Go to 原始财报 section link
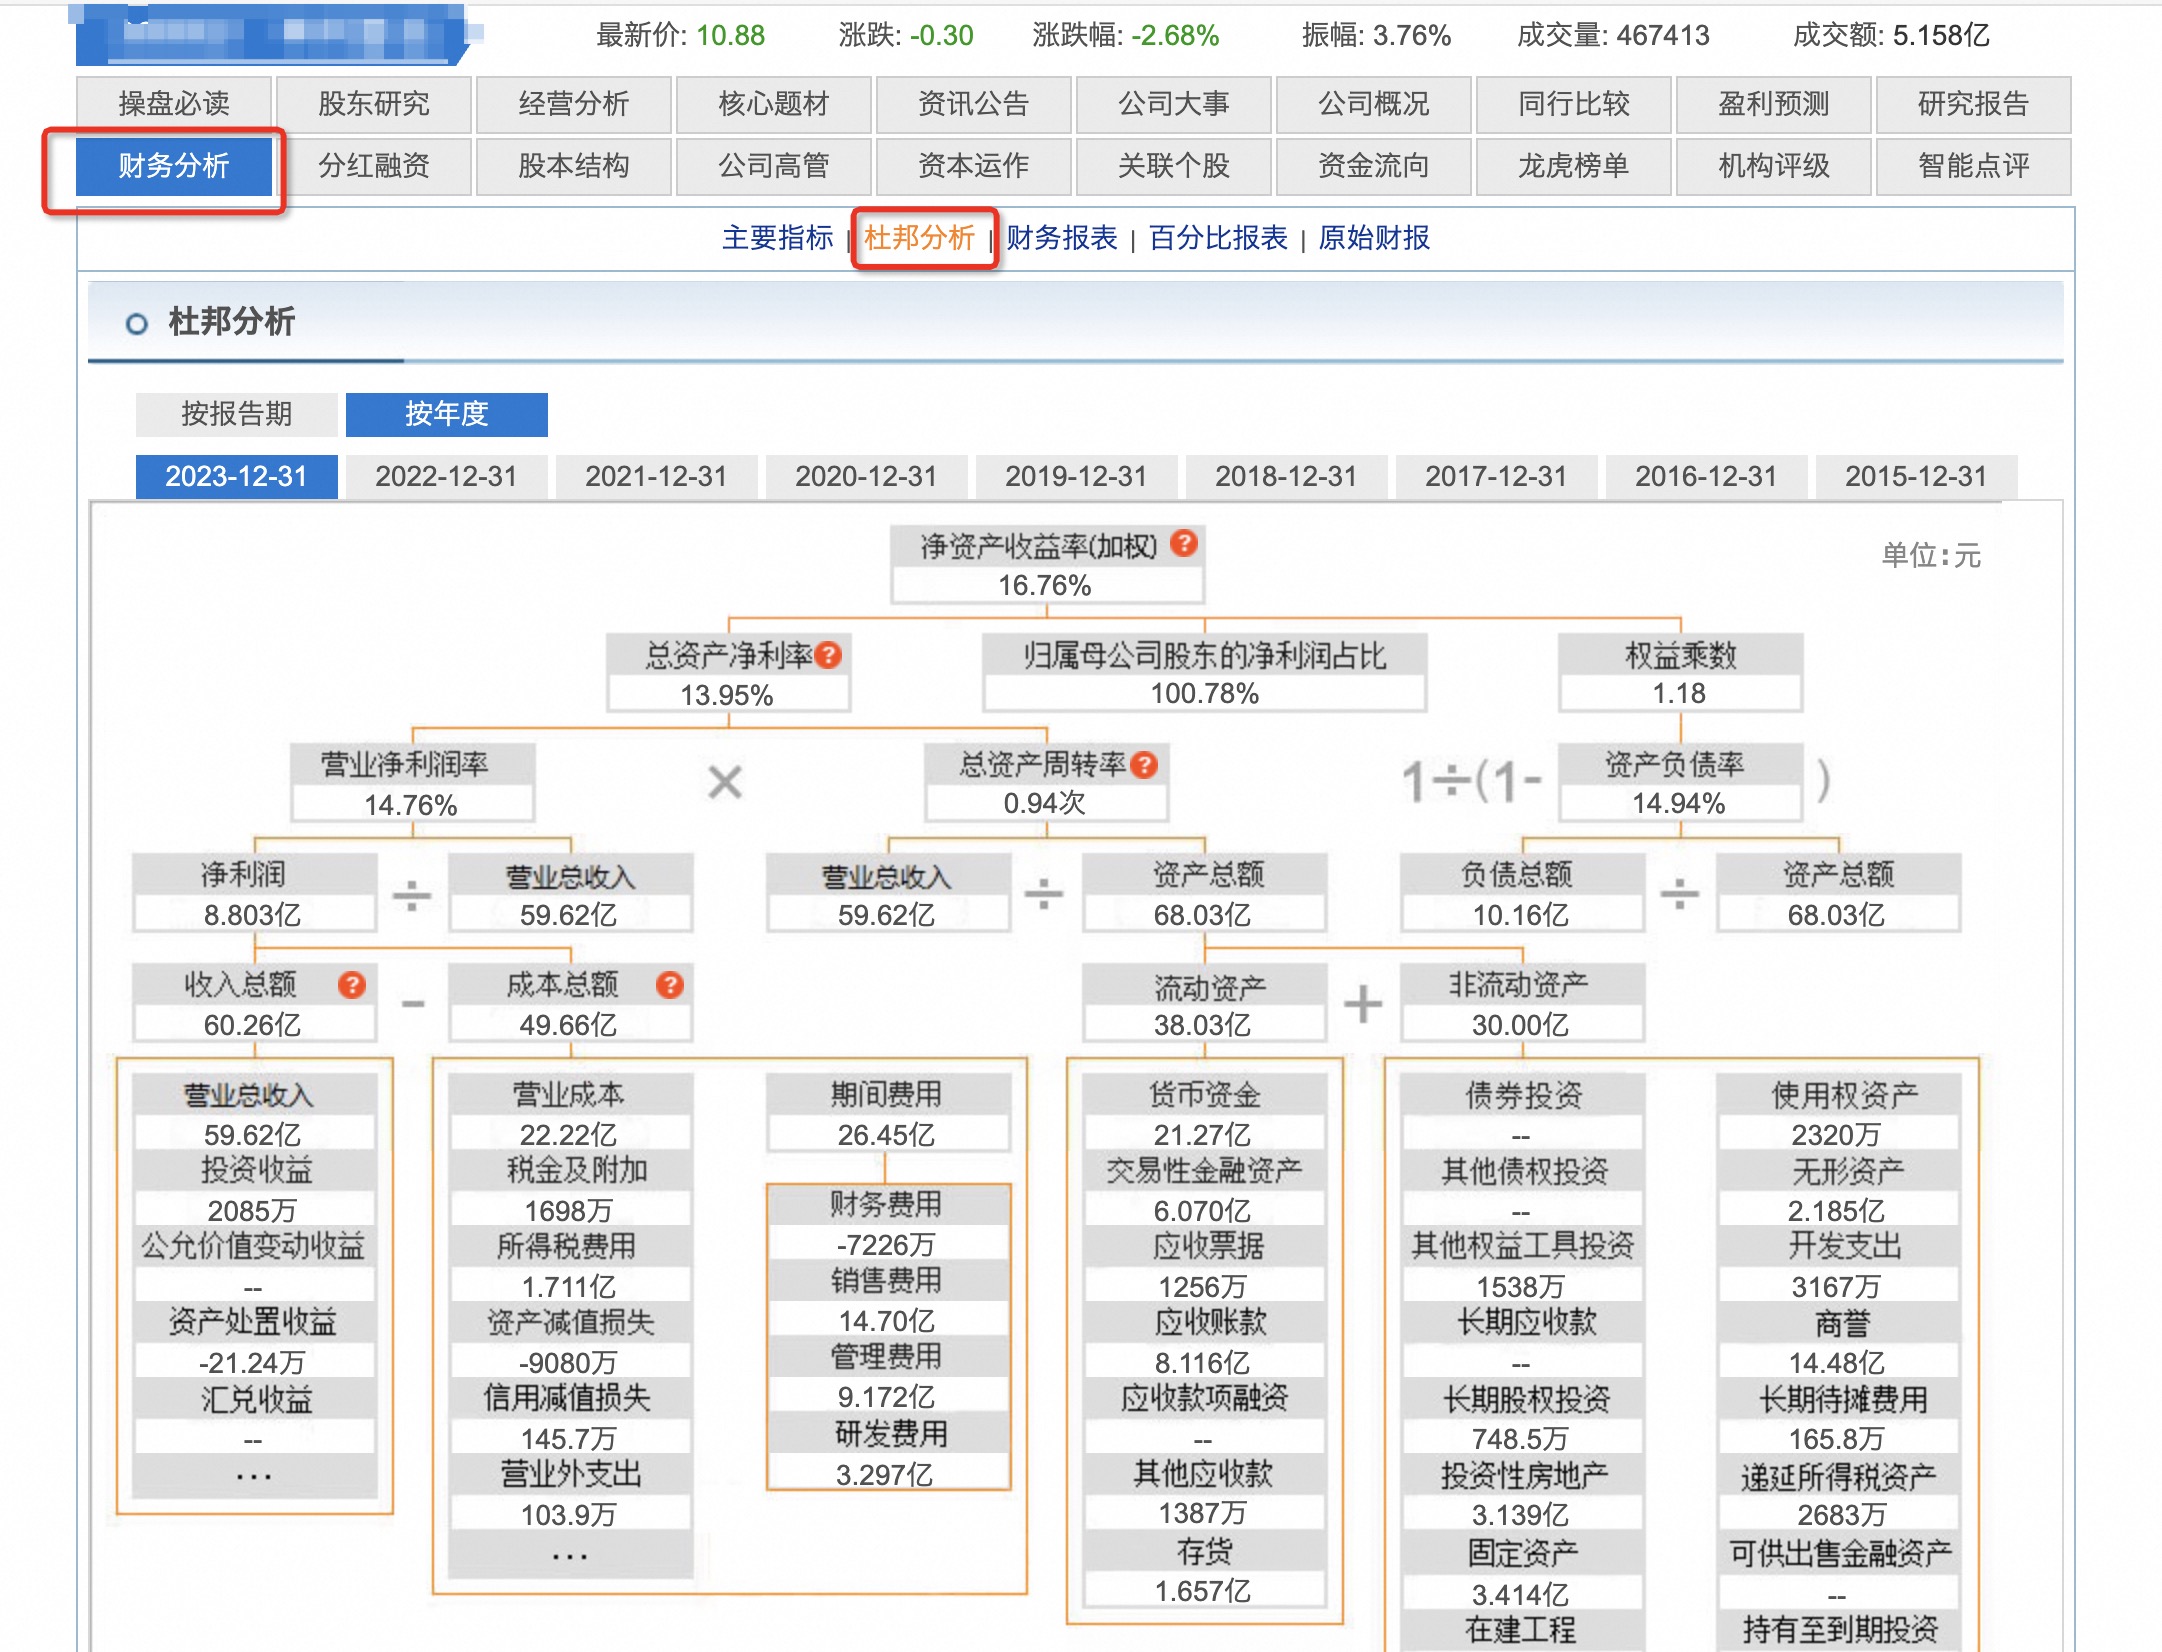 pyautogui.click(x=1374, y=238)
